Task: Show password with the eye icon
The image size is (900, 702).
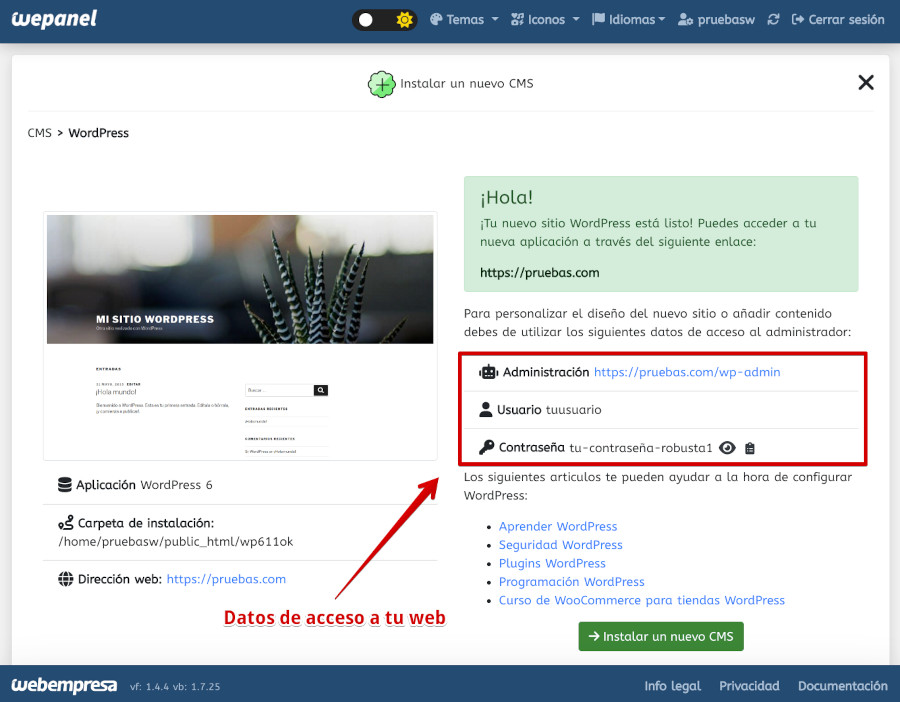Action: (x=727, y=448)
